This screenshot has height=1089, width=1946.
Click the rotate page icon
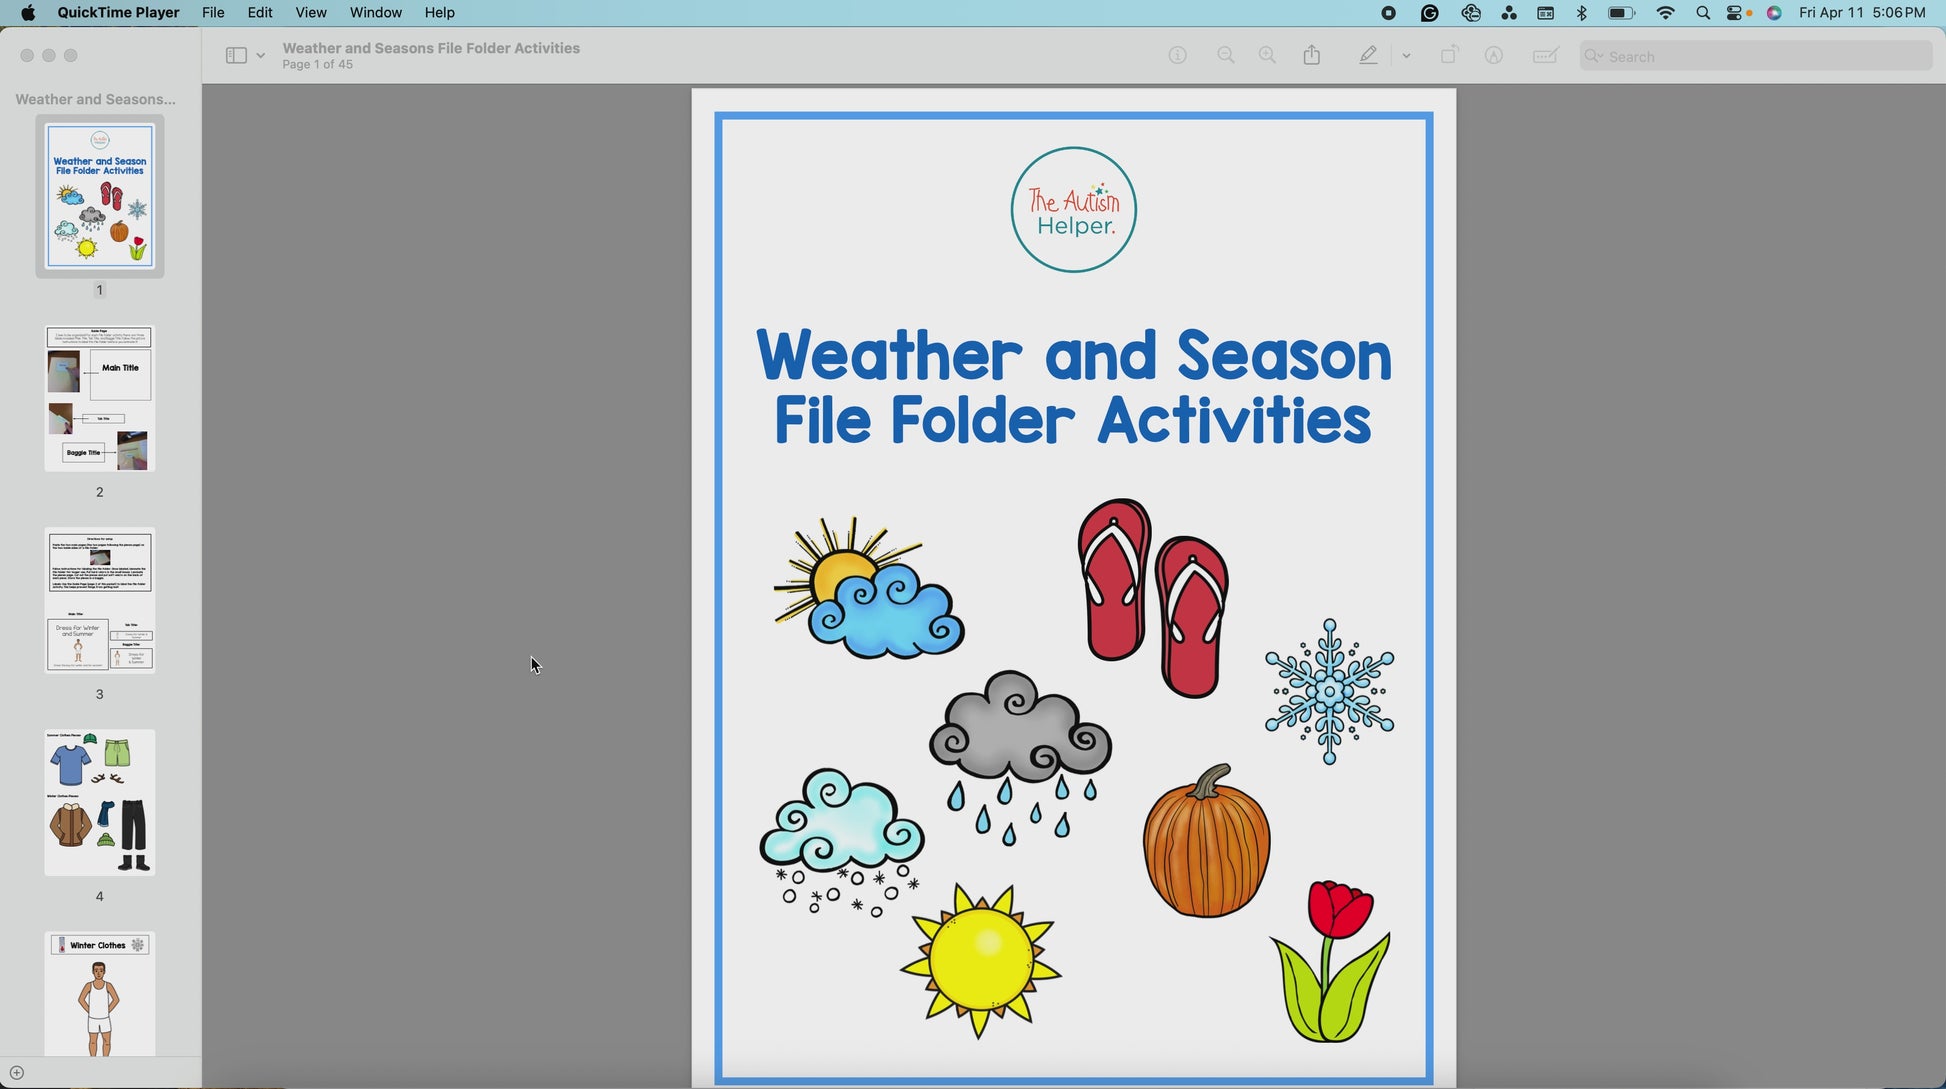[1449, 56]
